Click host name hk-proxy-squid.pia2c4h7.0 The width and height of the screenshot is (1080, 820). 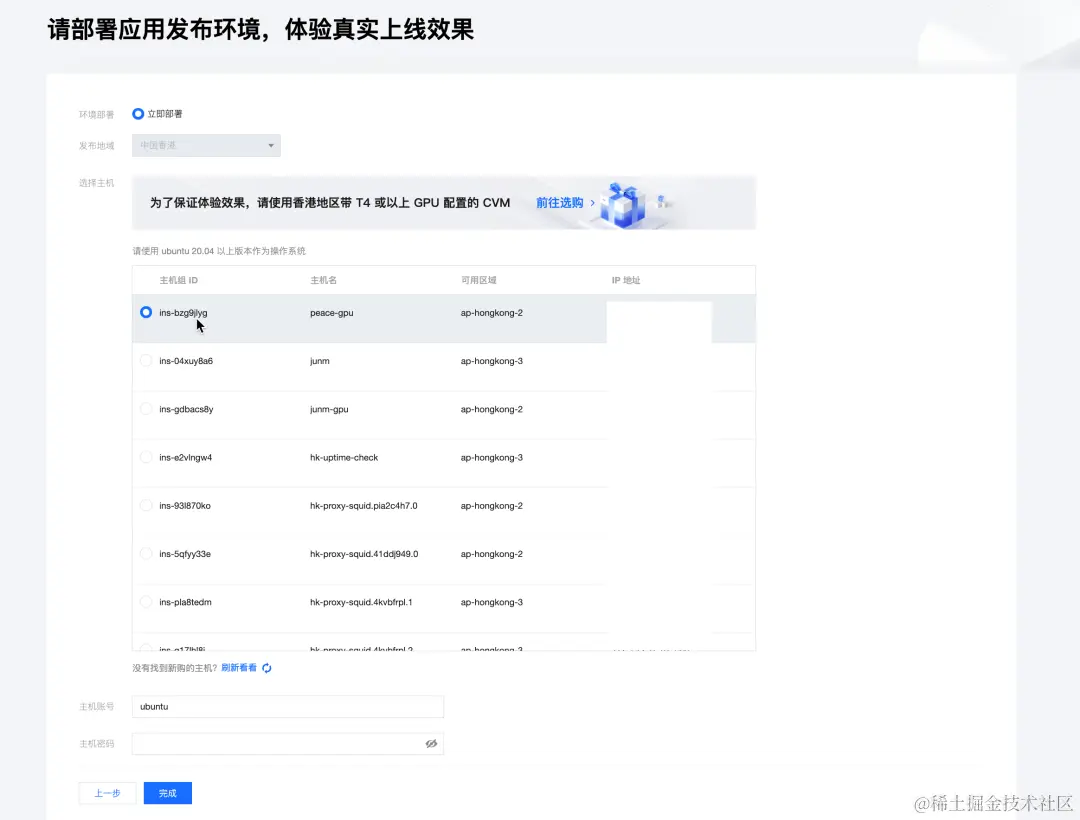pos(364,505)
